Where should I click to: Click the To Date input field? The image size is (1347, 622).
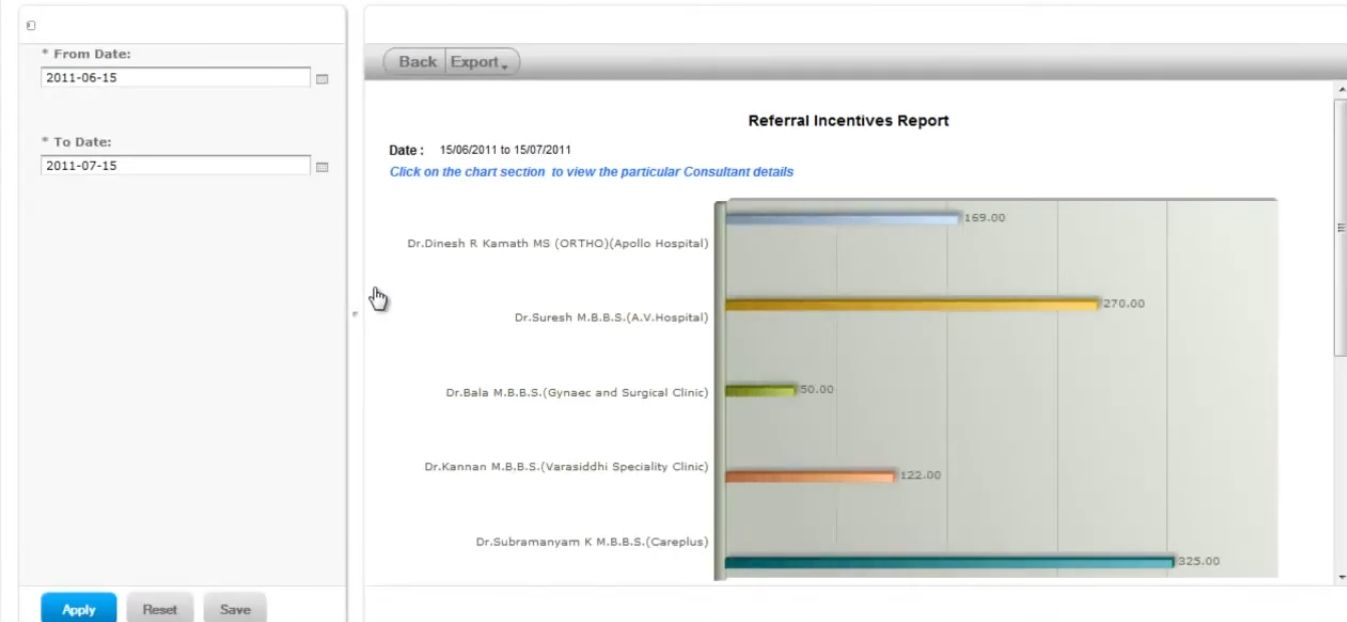point(176,165)
